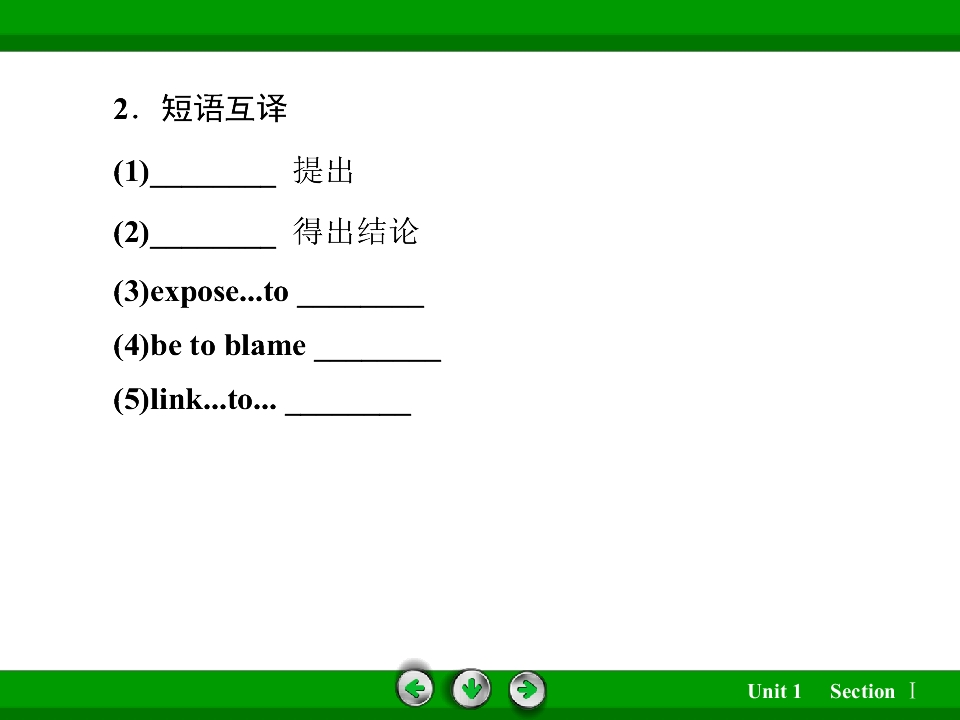Click the heading number 2
Screen dimensions: 960x720
[121, 109]
